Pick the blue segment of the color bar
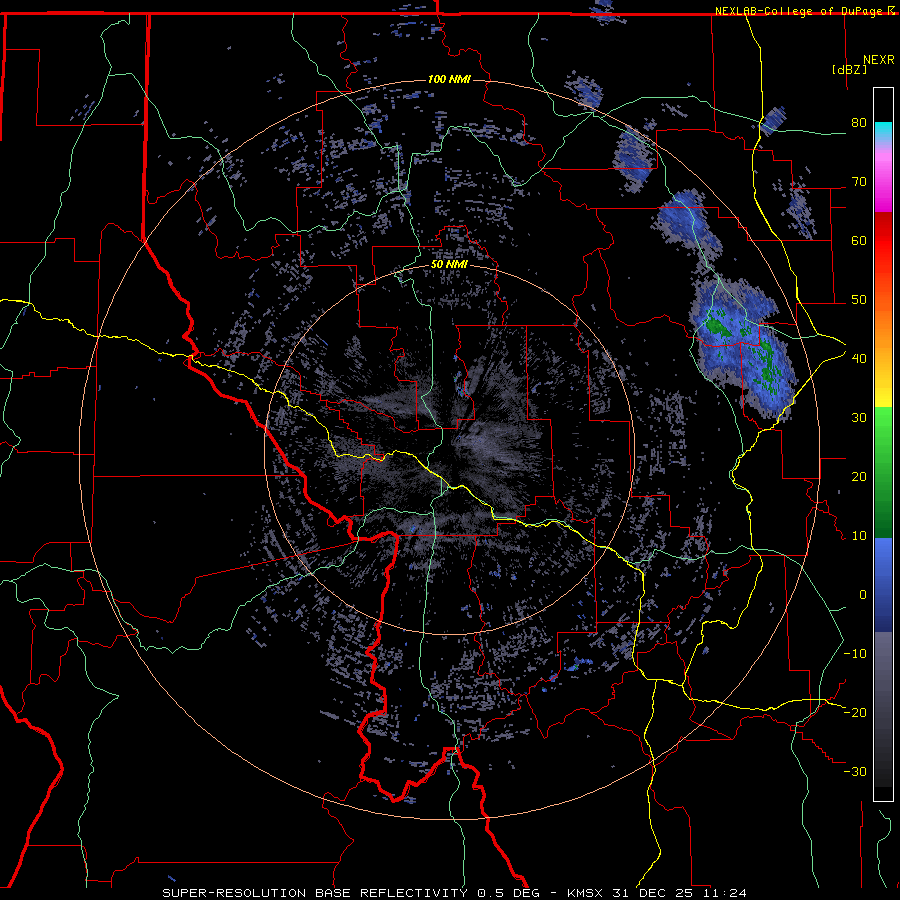 (883, 584)
